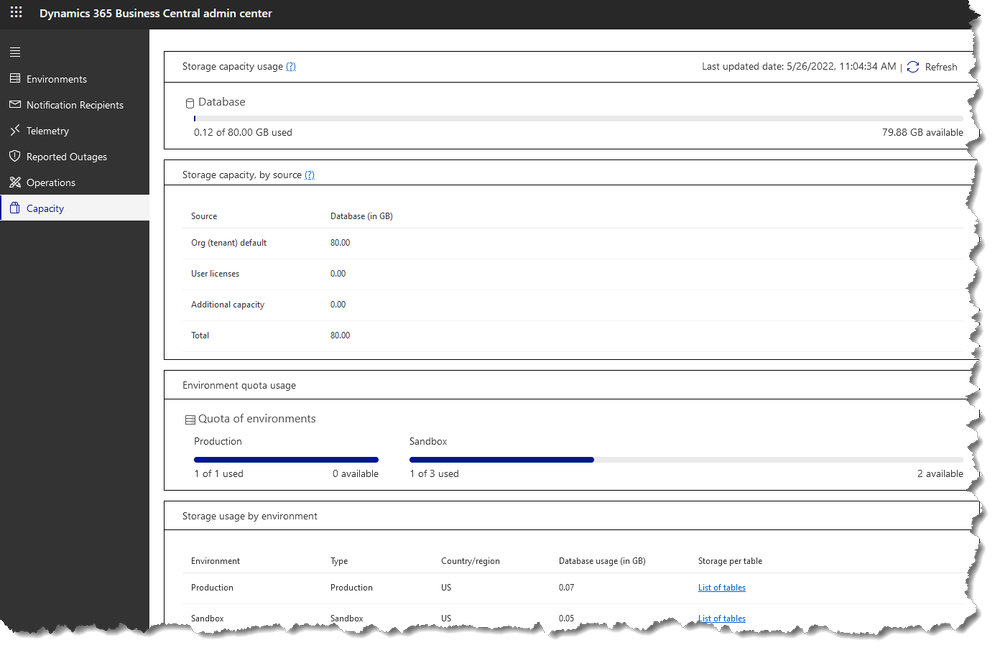Open List of tables for Sandbox
The width and height of the screenshot is (1000, 653).
click(721, 618)
